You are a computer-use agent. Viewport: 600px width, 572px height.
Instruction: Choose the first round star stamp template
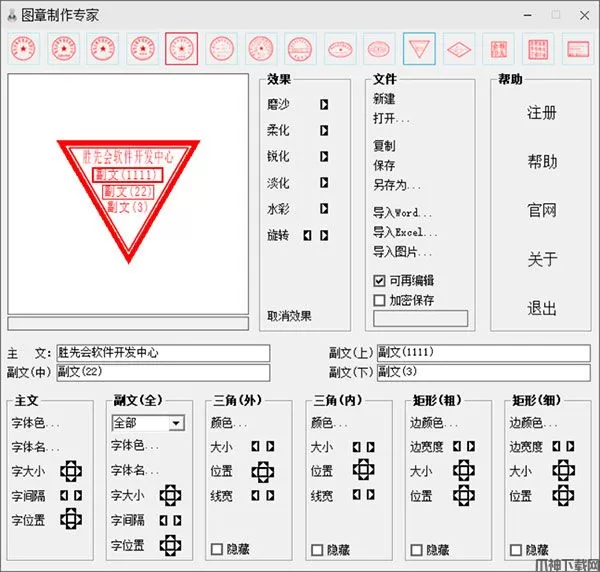click(24, 49)
